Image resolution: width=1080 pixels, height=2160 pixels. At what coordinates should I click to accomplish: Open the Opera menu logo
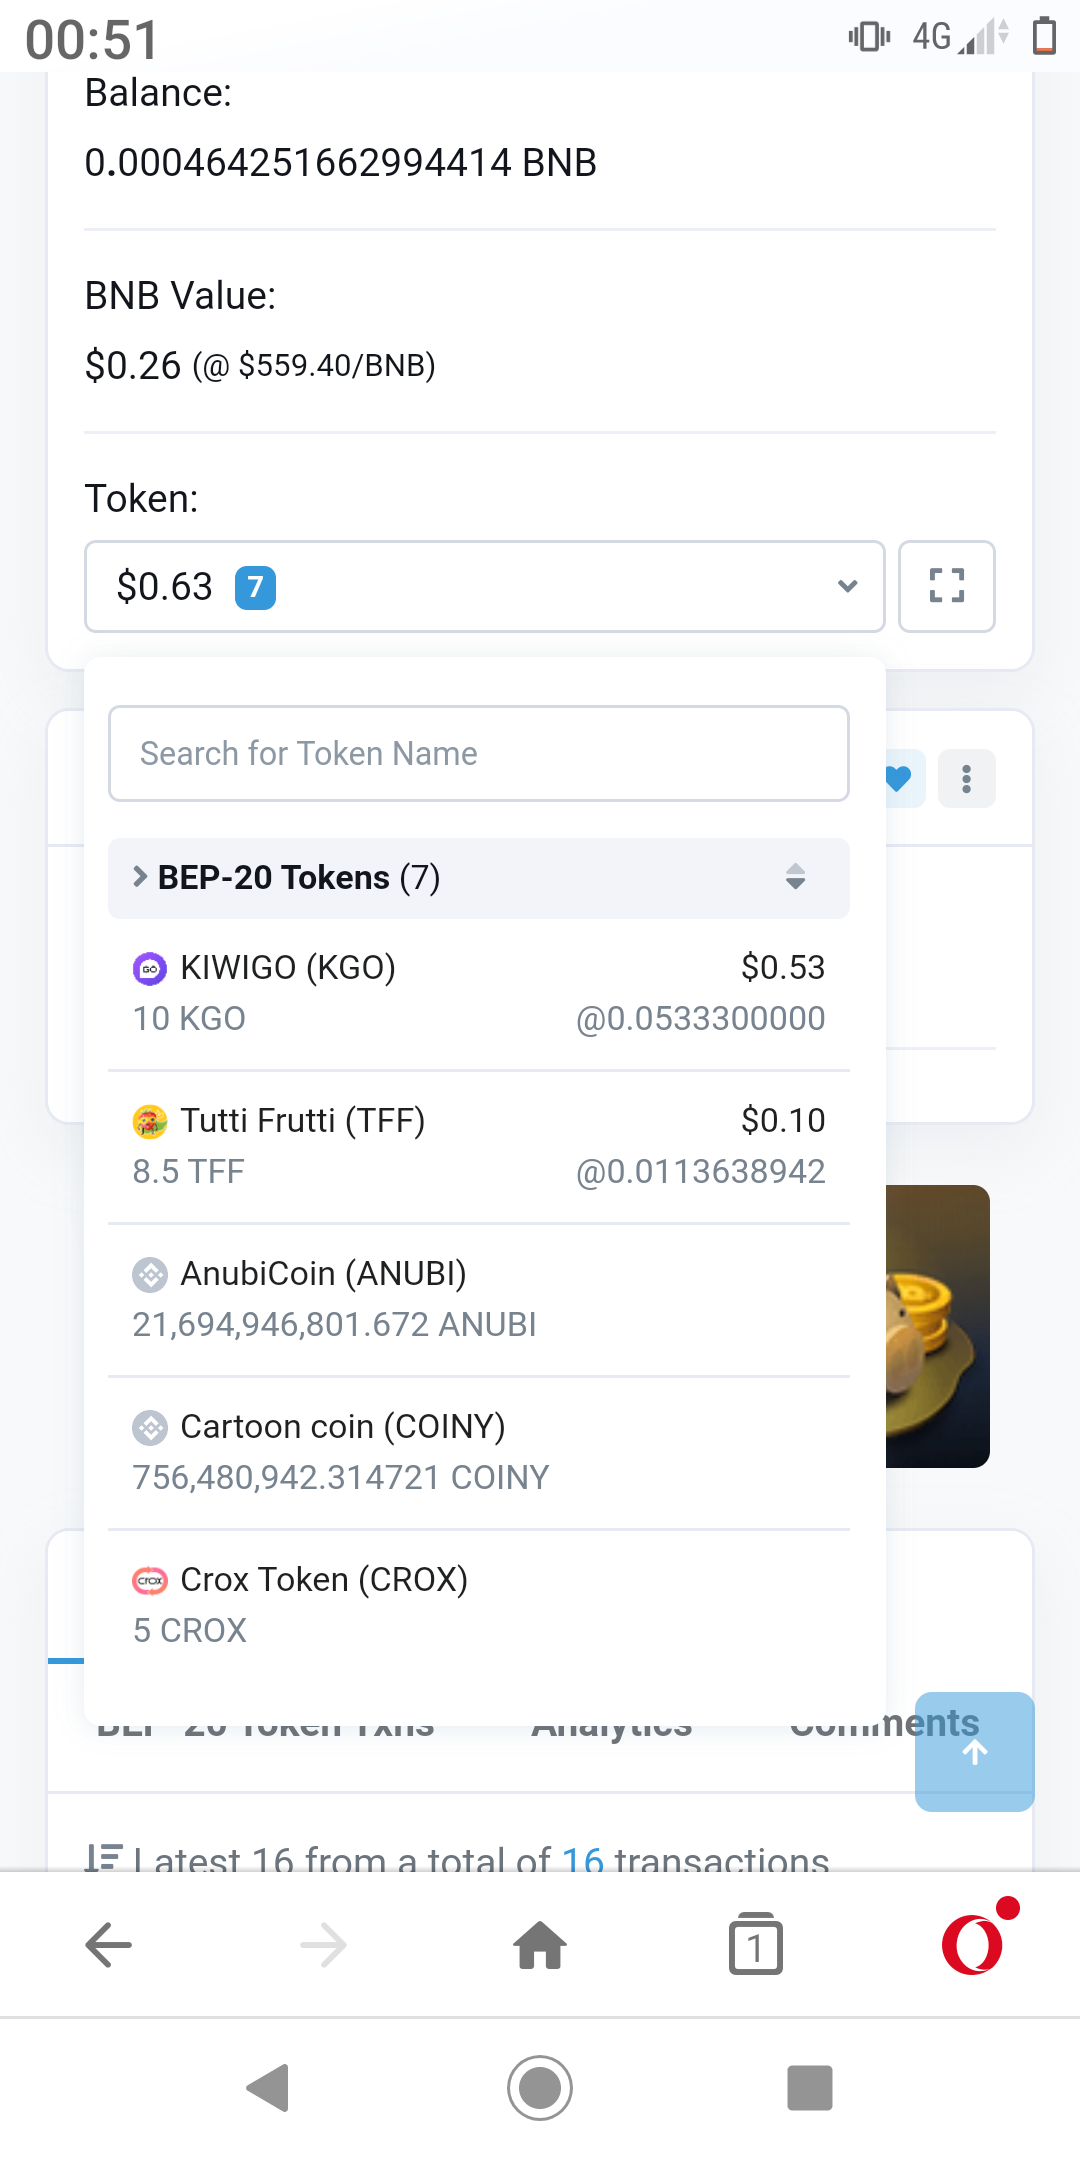click(972, 1944)
